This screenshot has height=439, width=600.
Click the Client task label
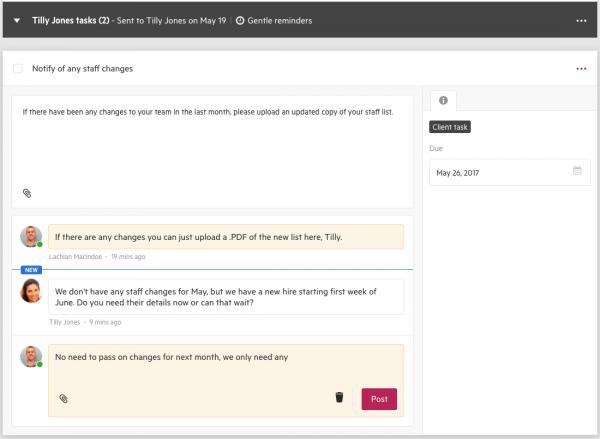450,127
